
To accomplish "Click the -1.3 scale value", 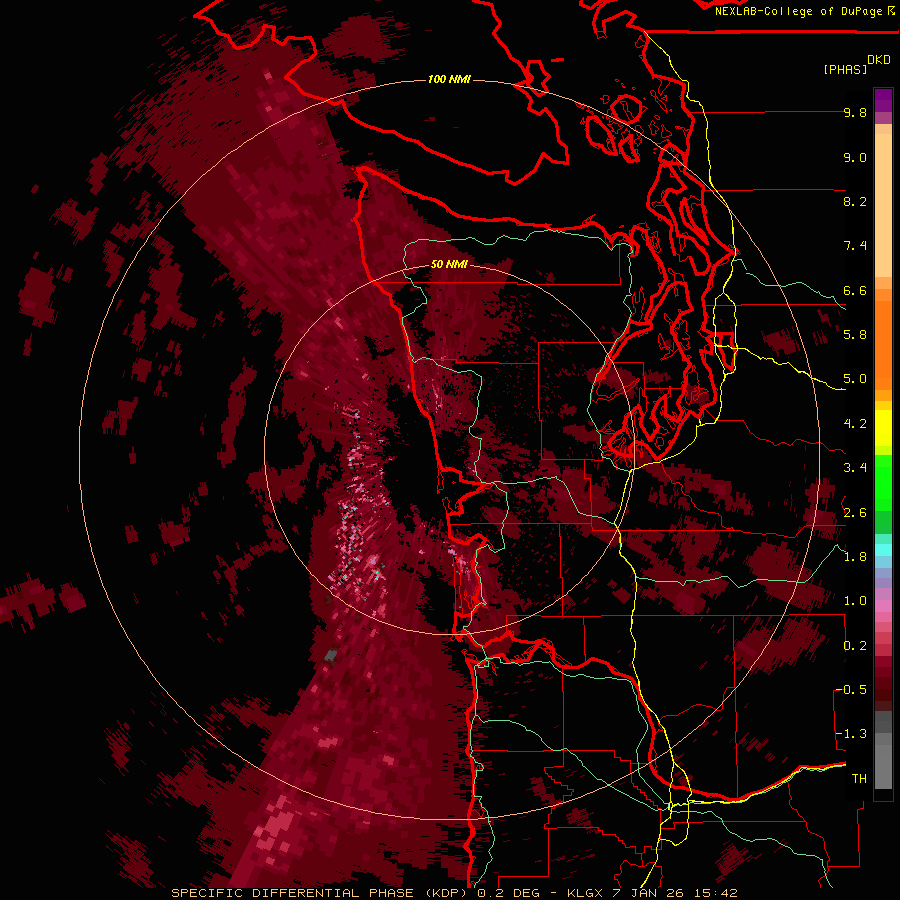I will 852,734.
